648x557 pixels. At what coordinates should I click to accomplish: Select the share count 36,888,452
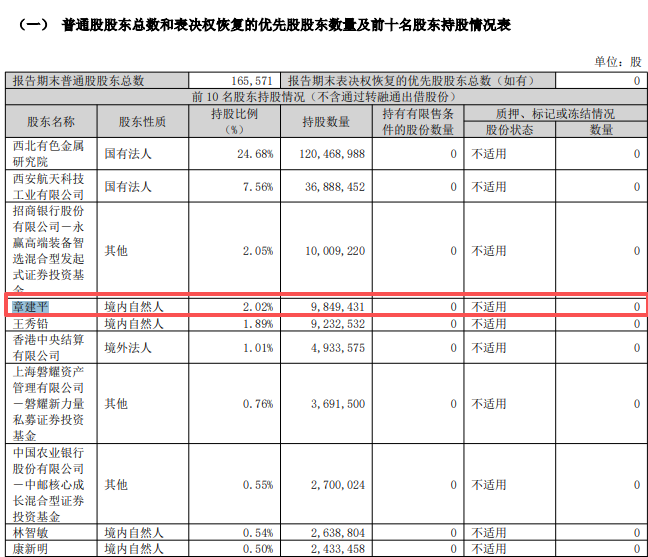coord(335,186)
